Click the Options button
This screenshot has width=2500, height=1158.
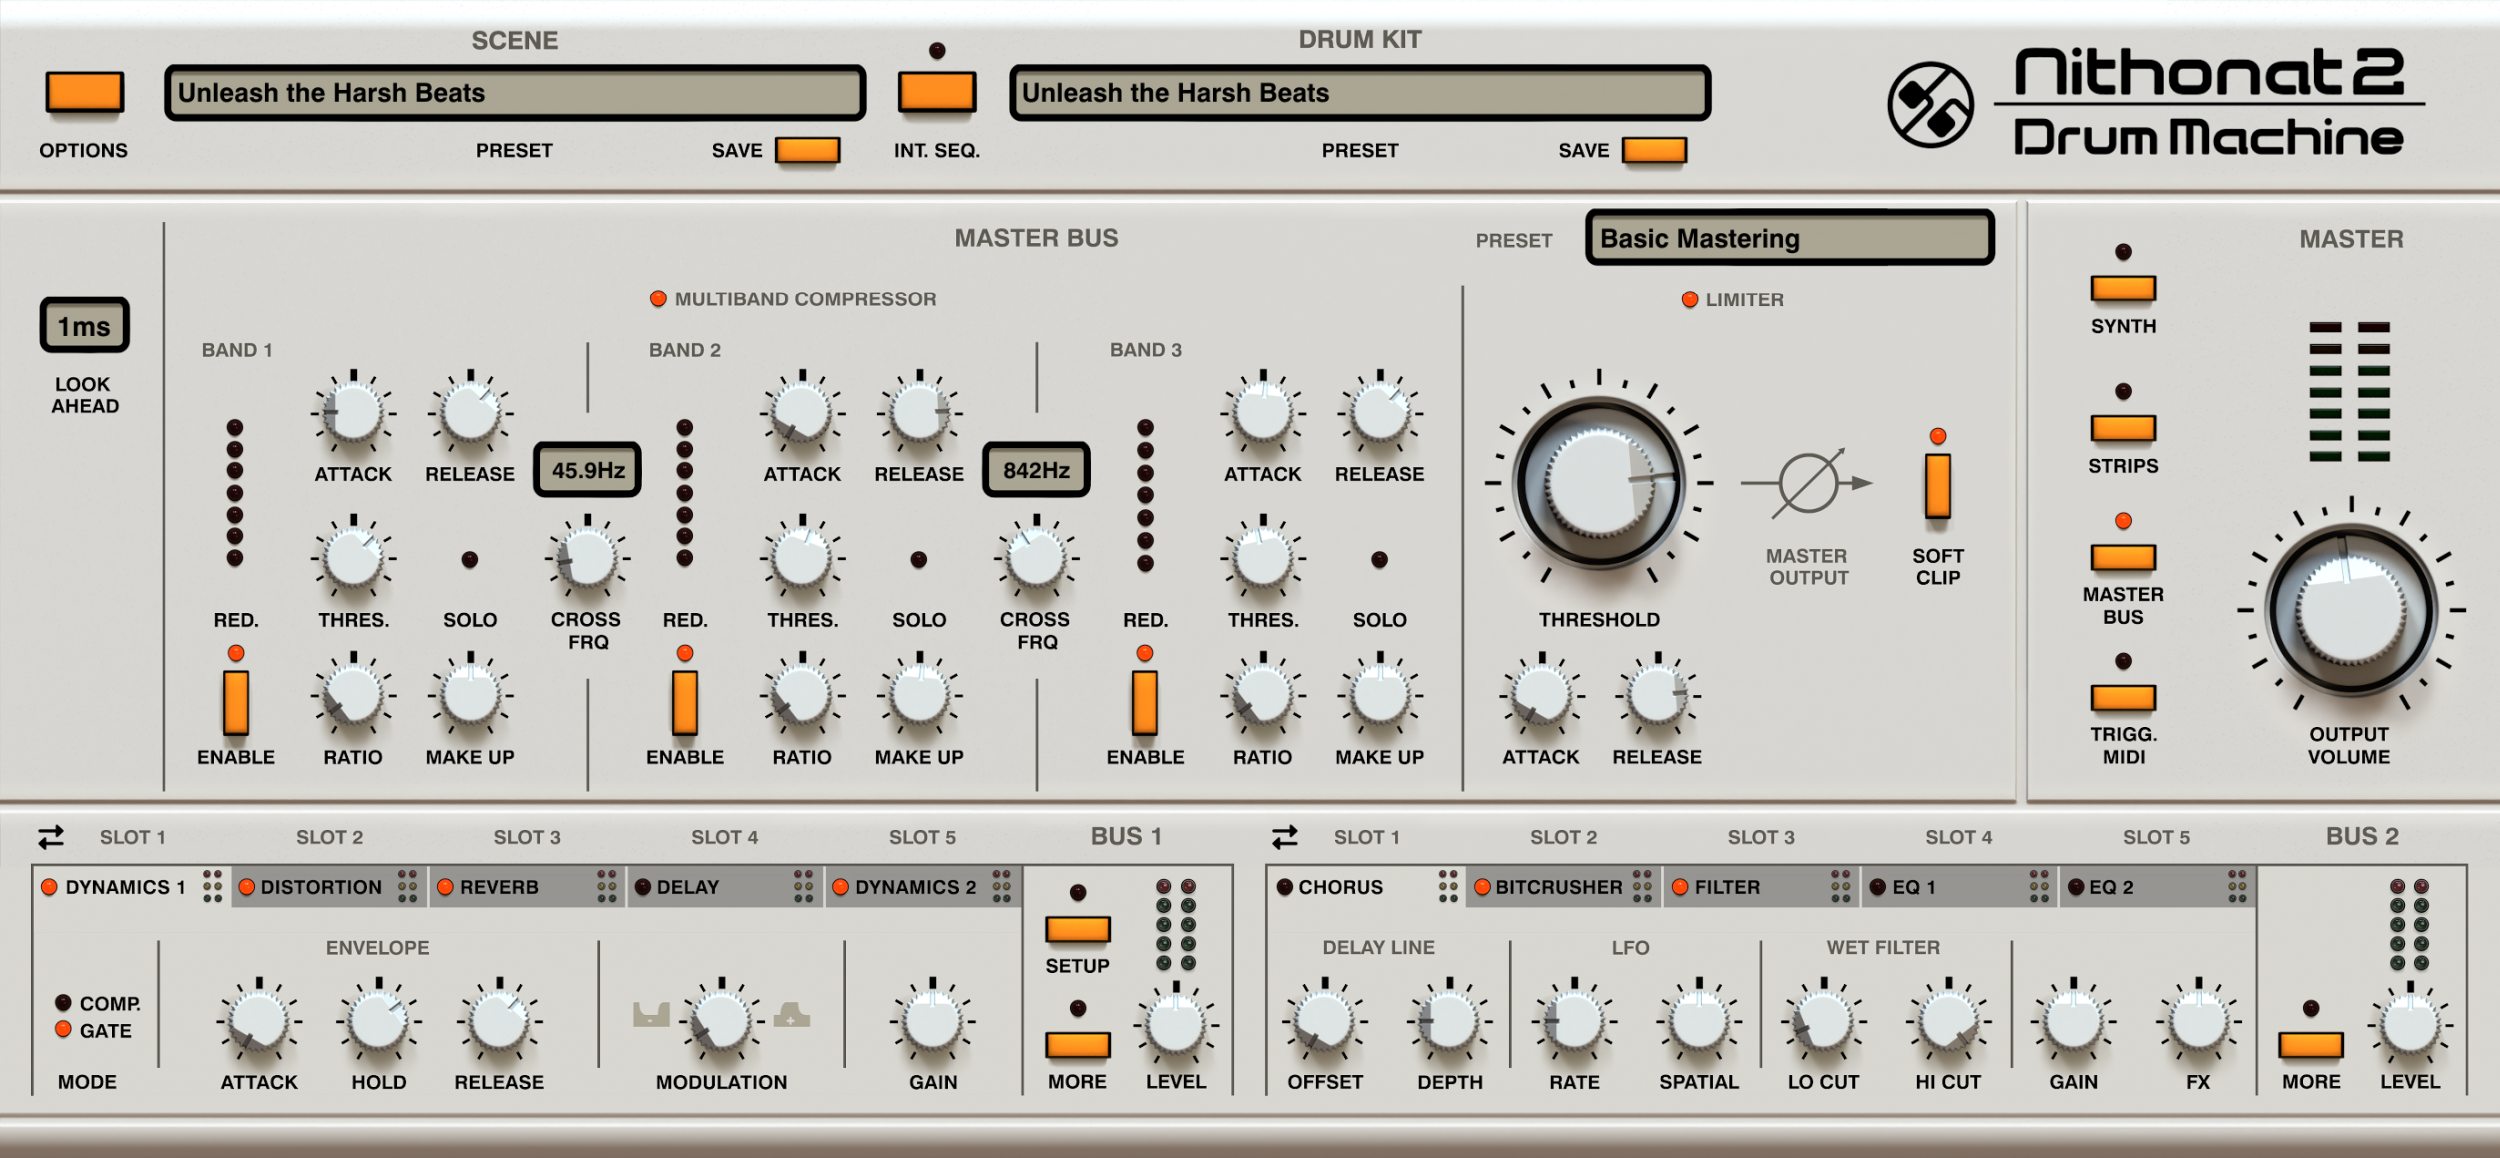pos(84,92)
